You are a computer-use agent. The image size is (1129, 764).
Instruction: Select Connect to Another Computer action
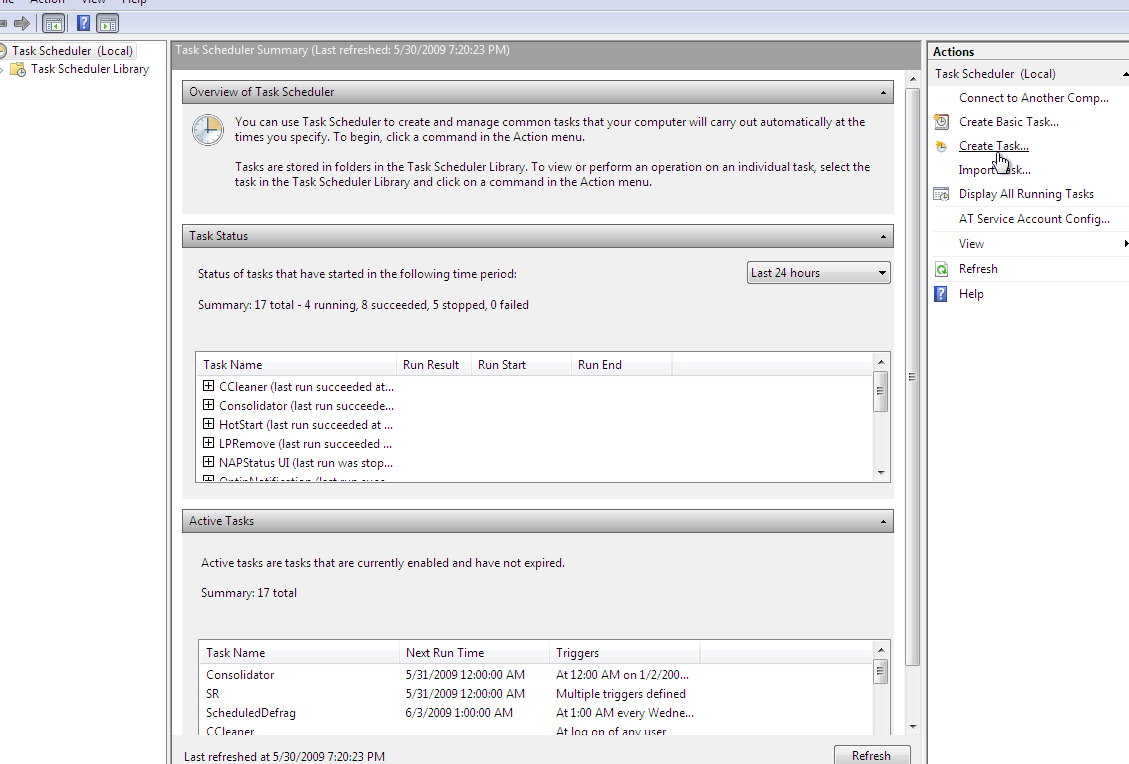coord(1033,98)
